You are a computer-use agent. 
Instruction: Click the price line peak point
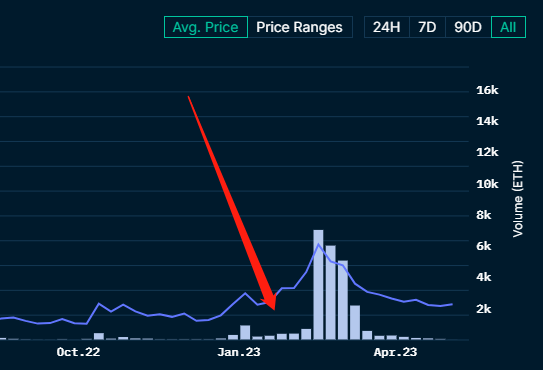coord(318,245)
